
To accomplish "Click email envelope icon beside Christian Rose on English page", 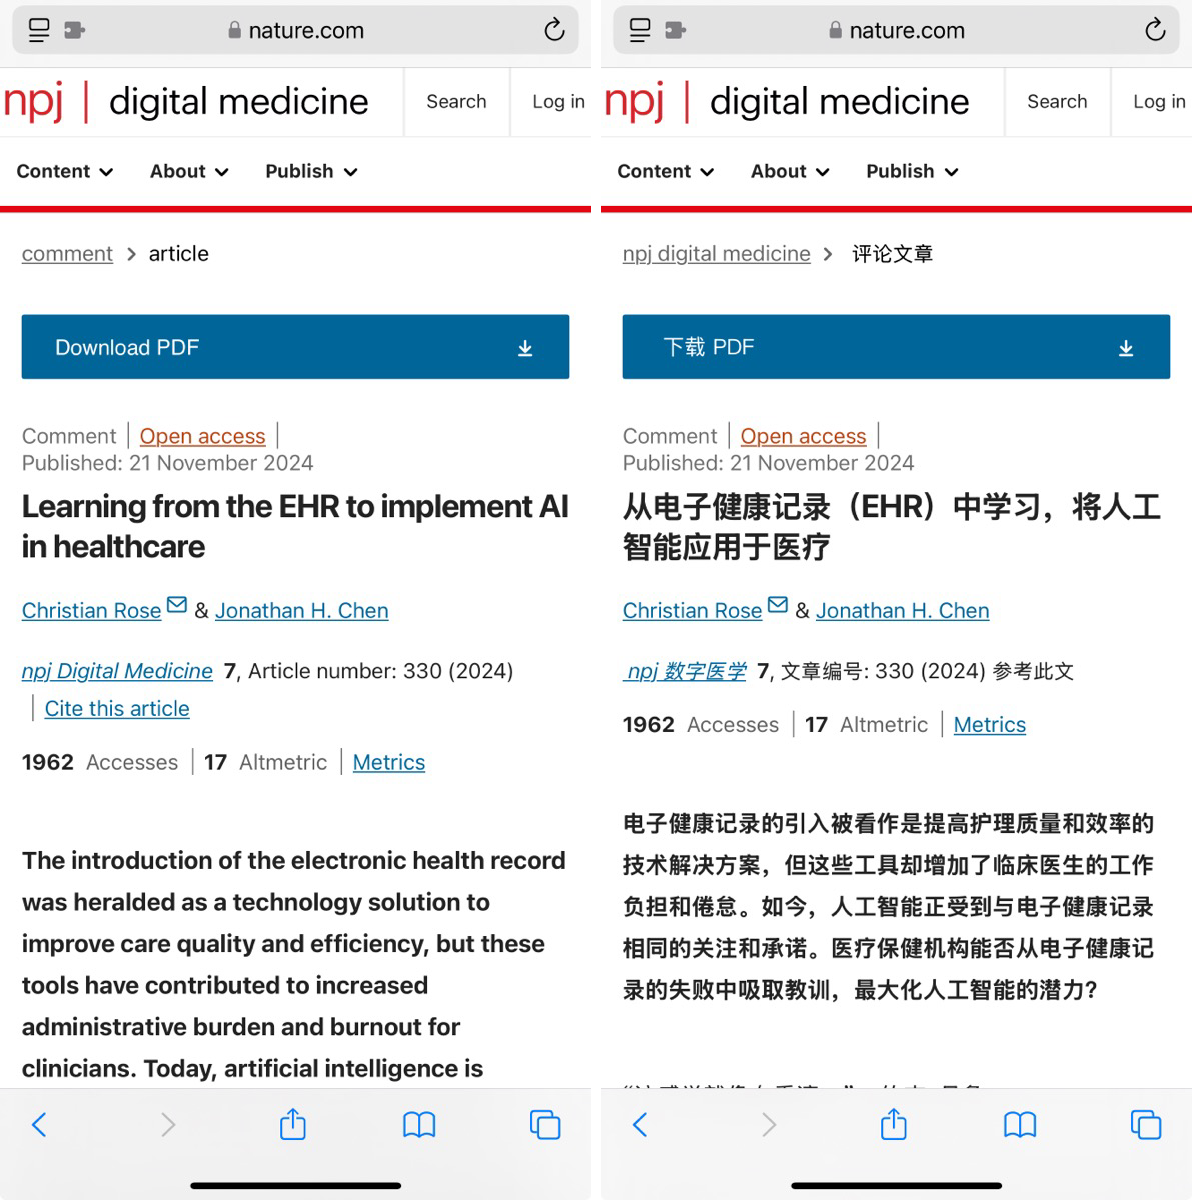I will coord(177,605).
